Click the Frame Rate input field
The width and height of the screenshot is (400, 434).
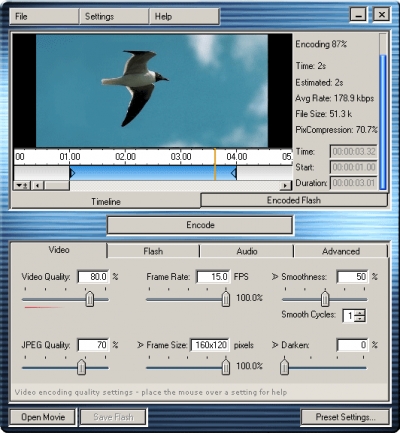tap(213, 277)
